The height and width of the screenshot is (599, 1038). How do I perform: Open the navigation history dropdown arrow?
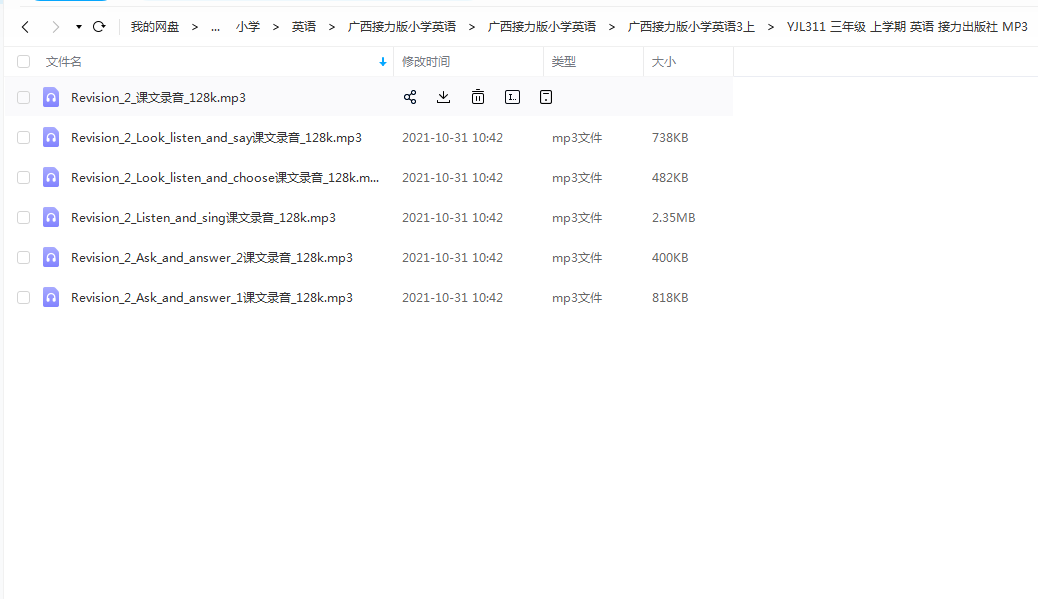click(x=79, y=27)
